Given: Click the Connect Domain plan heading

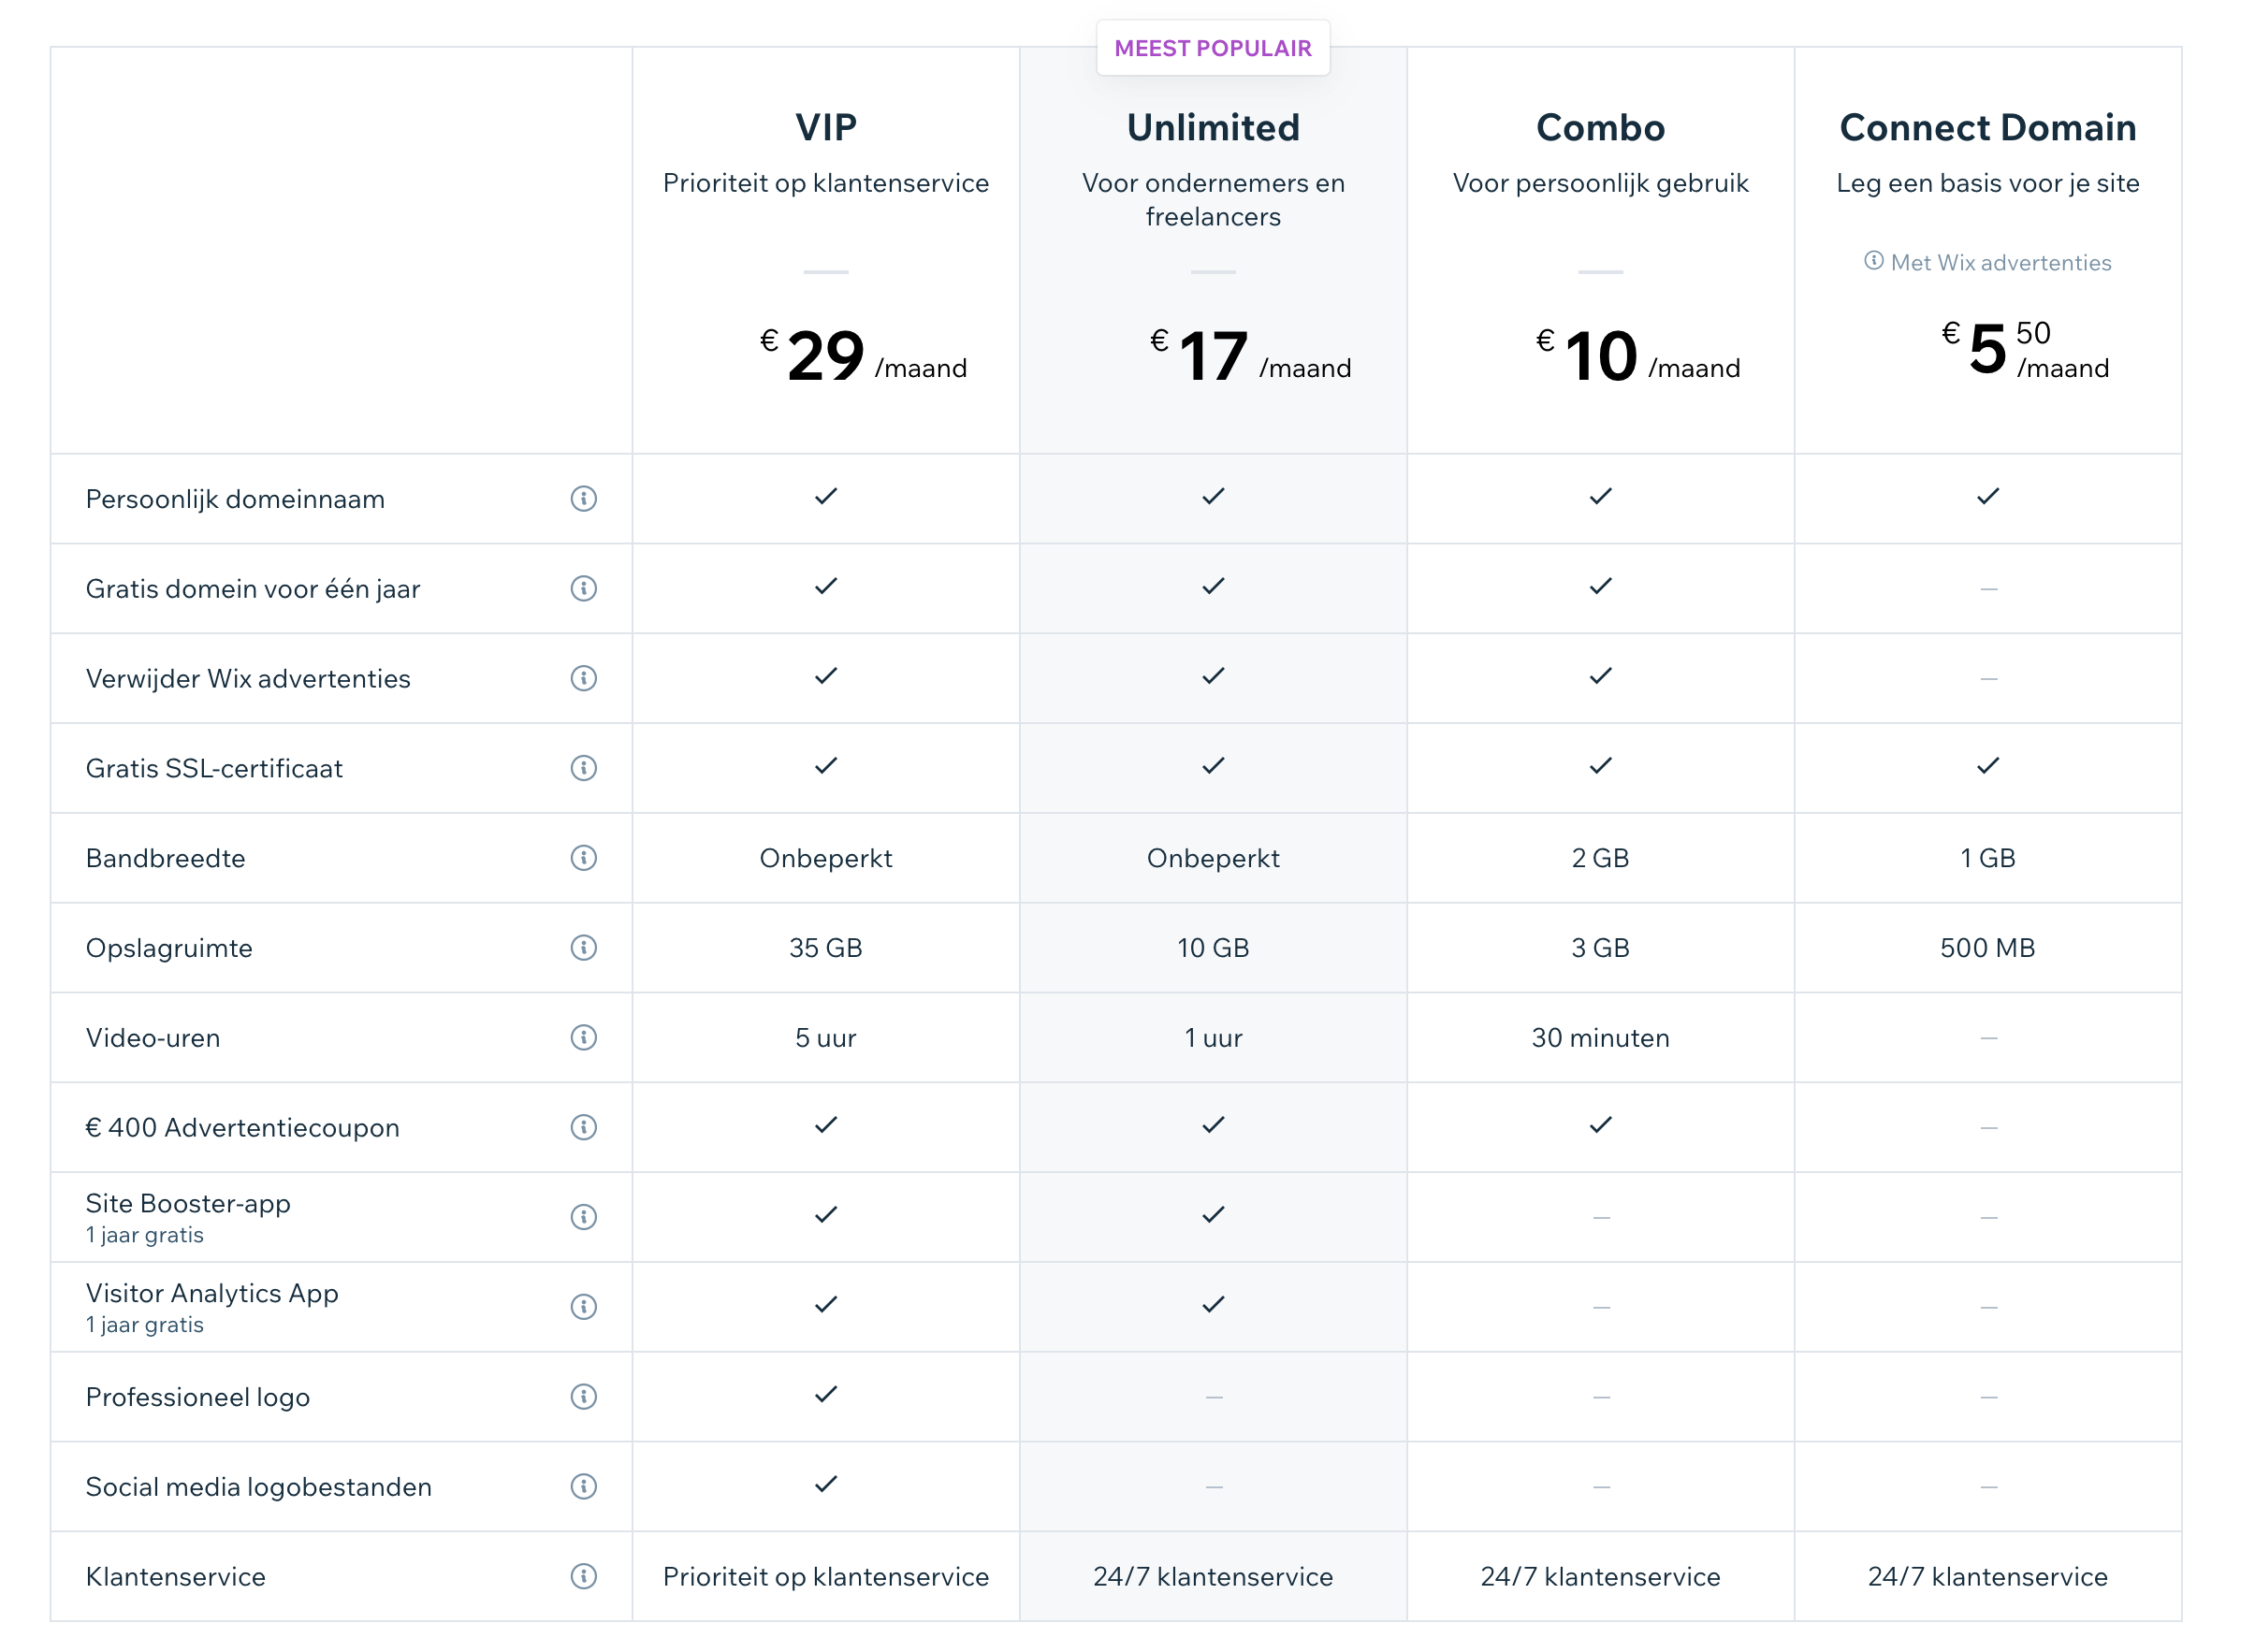Looking at the screenshot, I should click(1987, 128).
